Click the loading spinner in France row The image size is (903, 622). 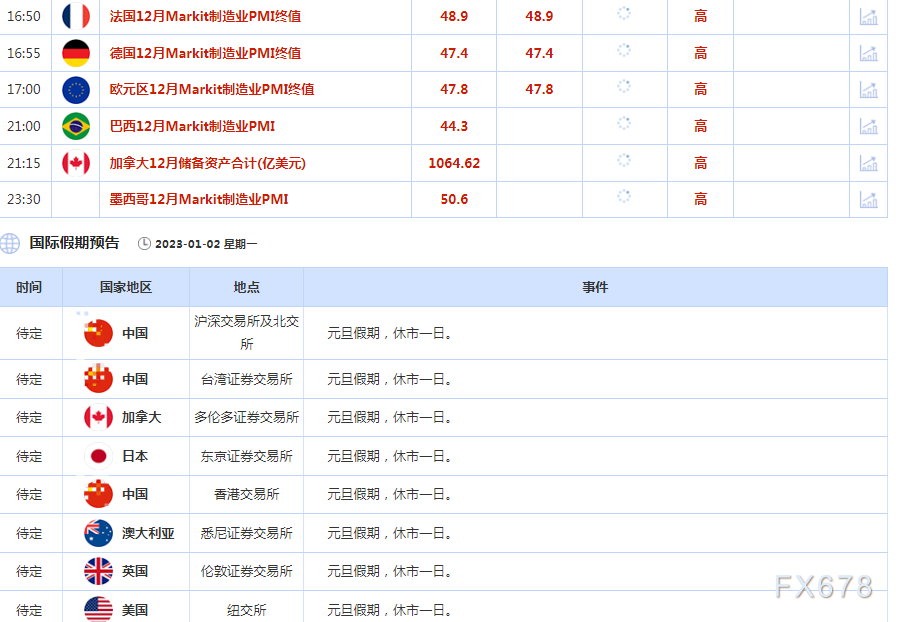coord(624,13)
